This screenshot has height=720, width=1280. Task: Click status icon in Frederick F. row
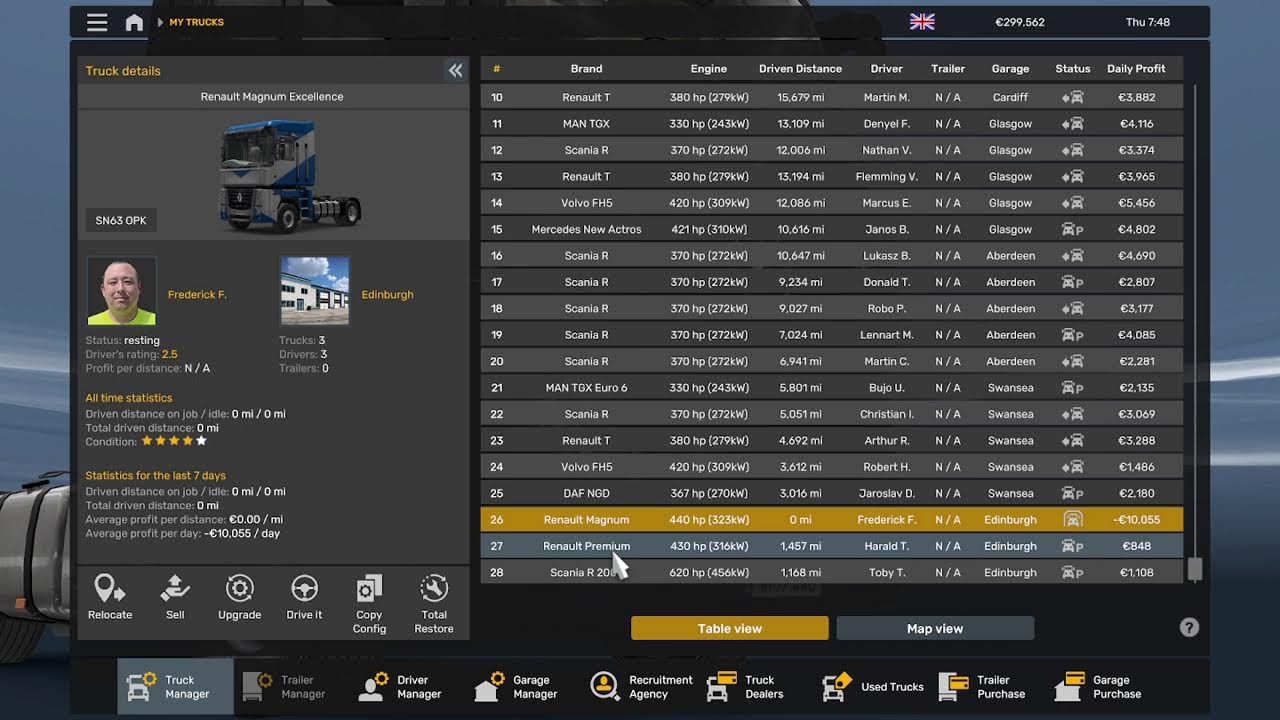1072,520
